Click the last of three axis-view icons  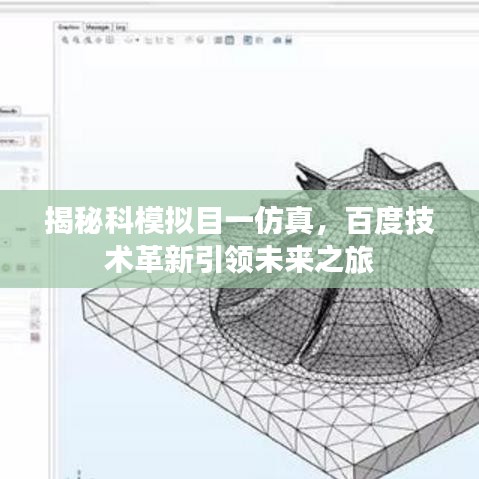point(170,40)
